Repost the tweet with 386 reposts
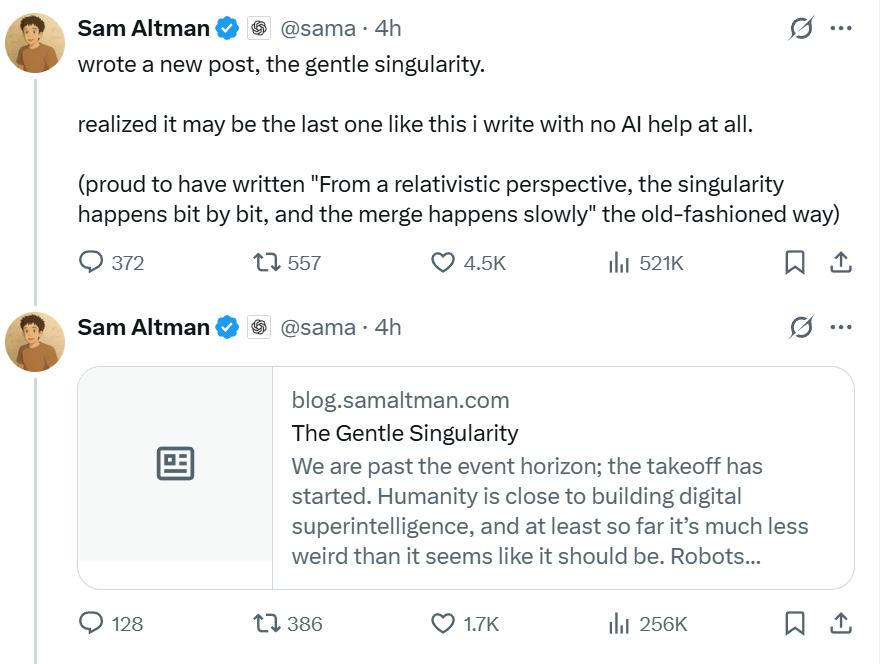This screenshot has height=664, width=894. [267, 623]
